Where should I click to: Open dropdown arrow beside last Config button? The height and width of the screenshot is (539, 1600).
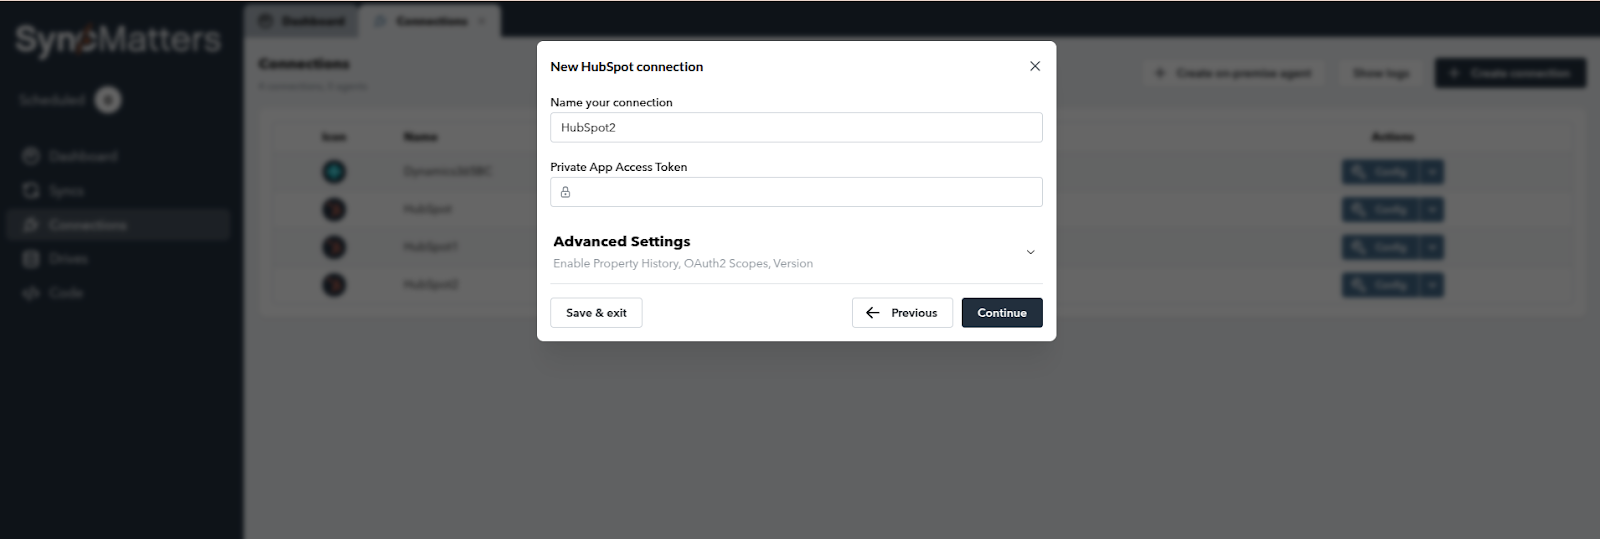pyautogui.click(x=1433, y=285)
